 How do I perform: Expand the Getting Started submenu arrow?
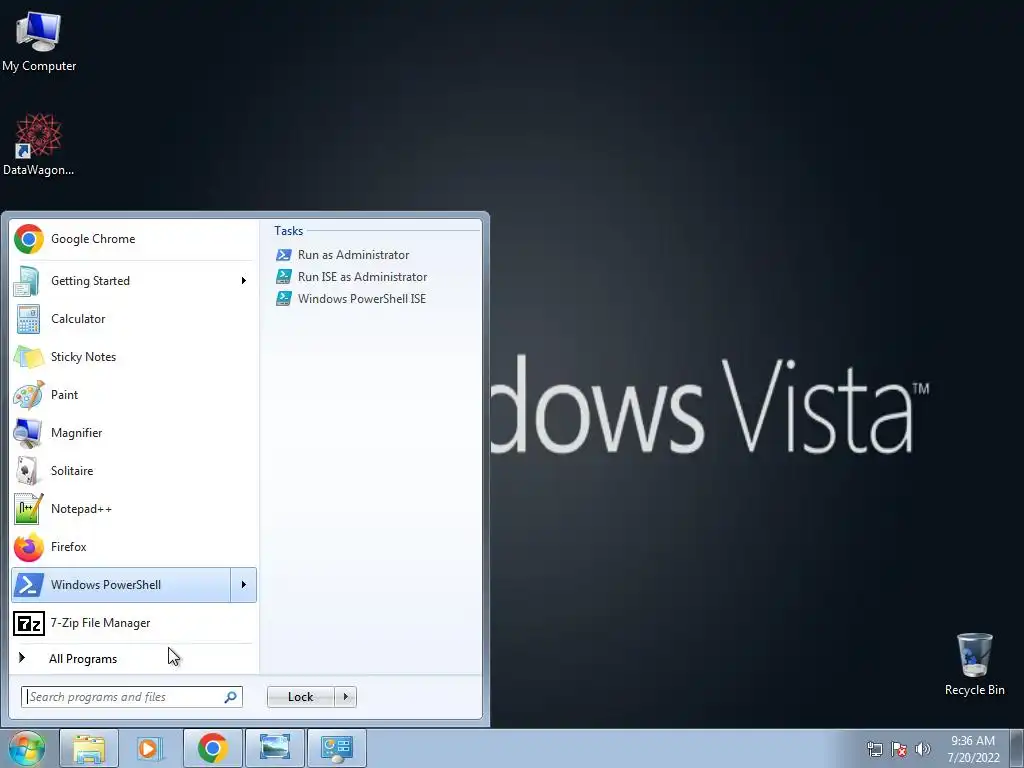tap(244, 281)
